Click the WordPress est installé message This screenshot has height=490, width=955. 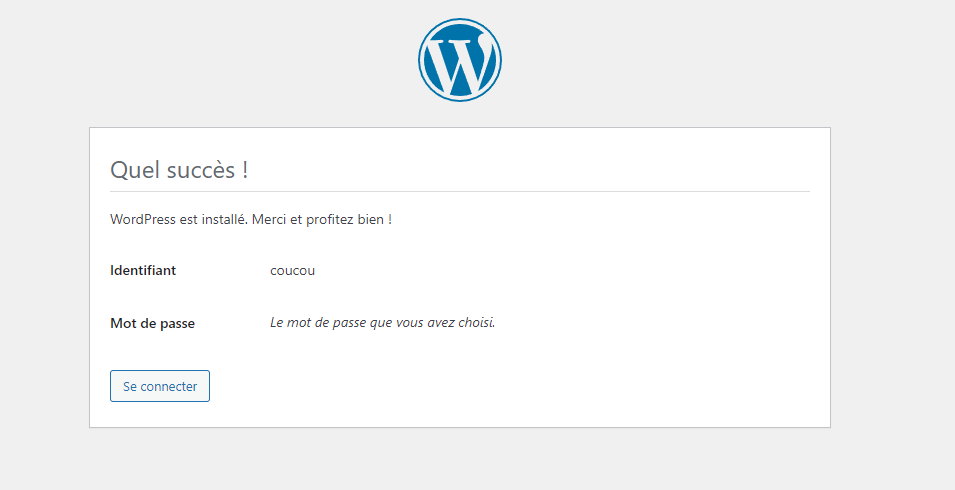point(251,219)
